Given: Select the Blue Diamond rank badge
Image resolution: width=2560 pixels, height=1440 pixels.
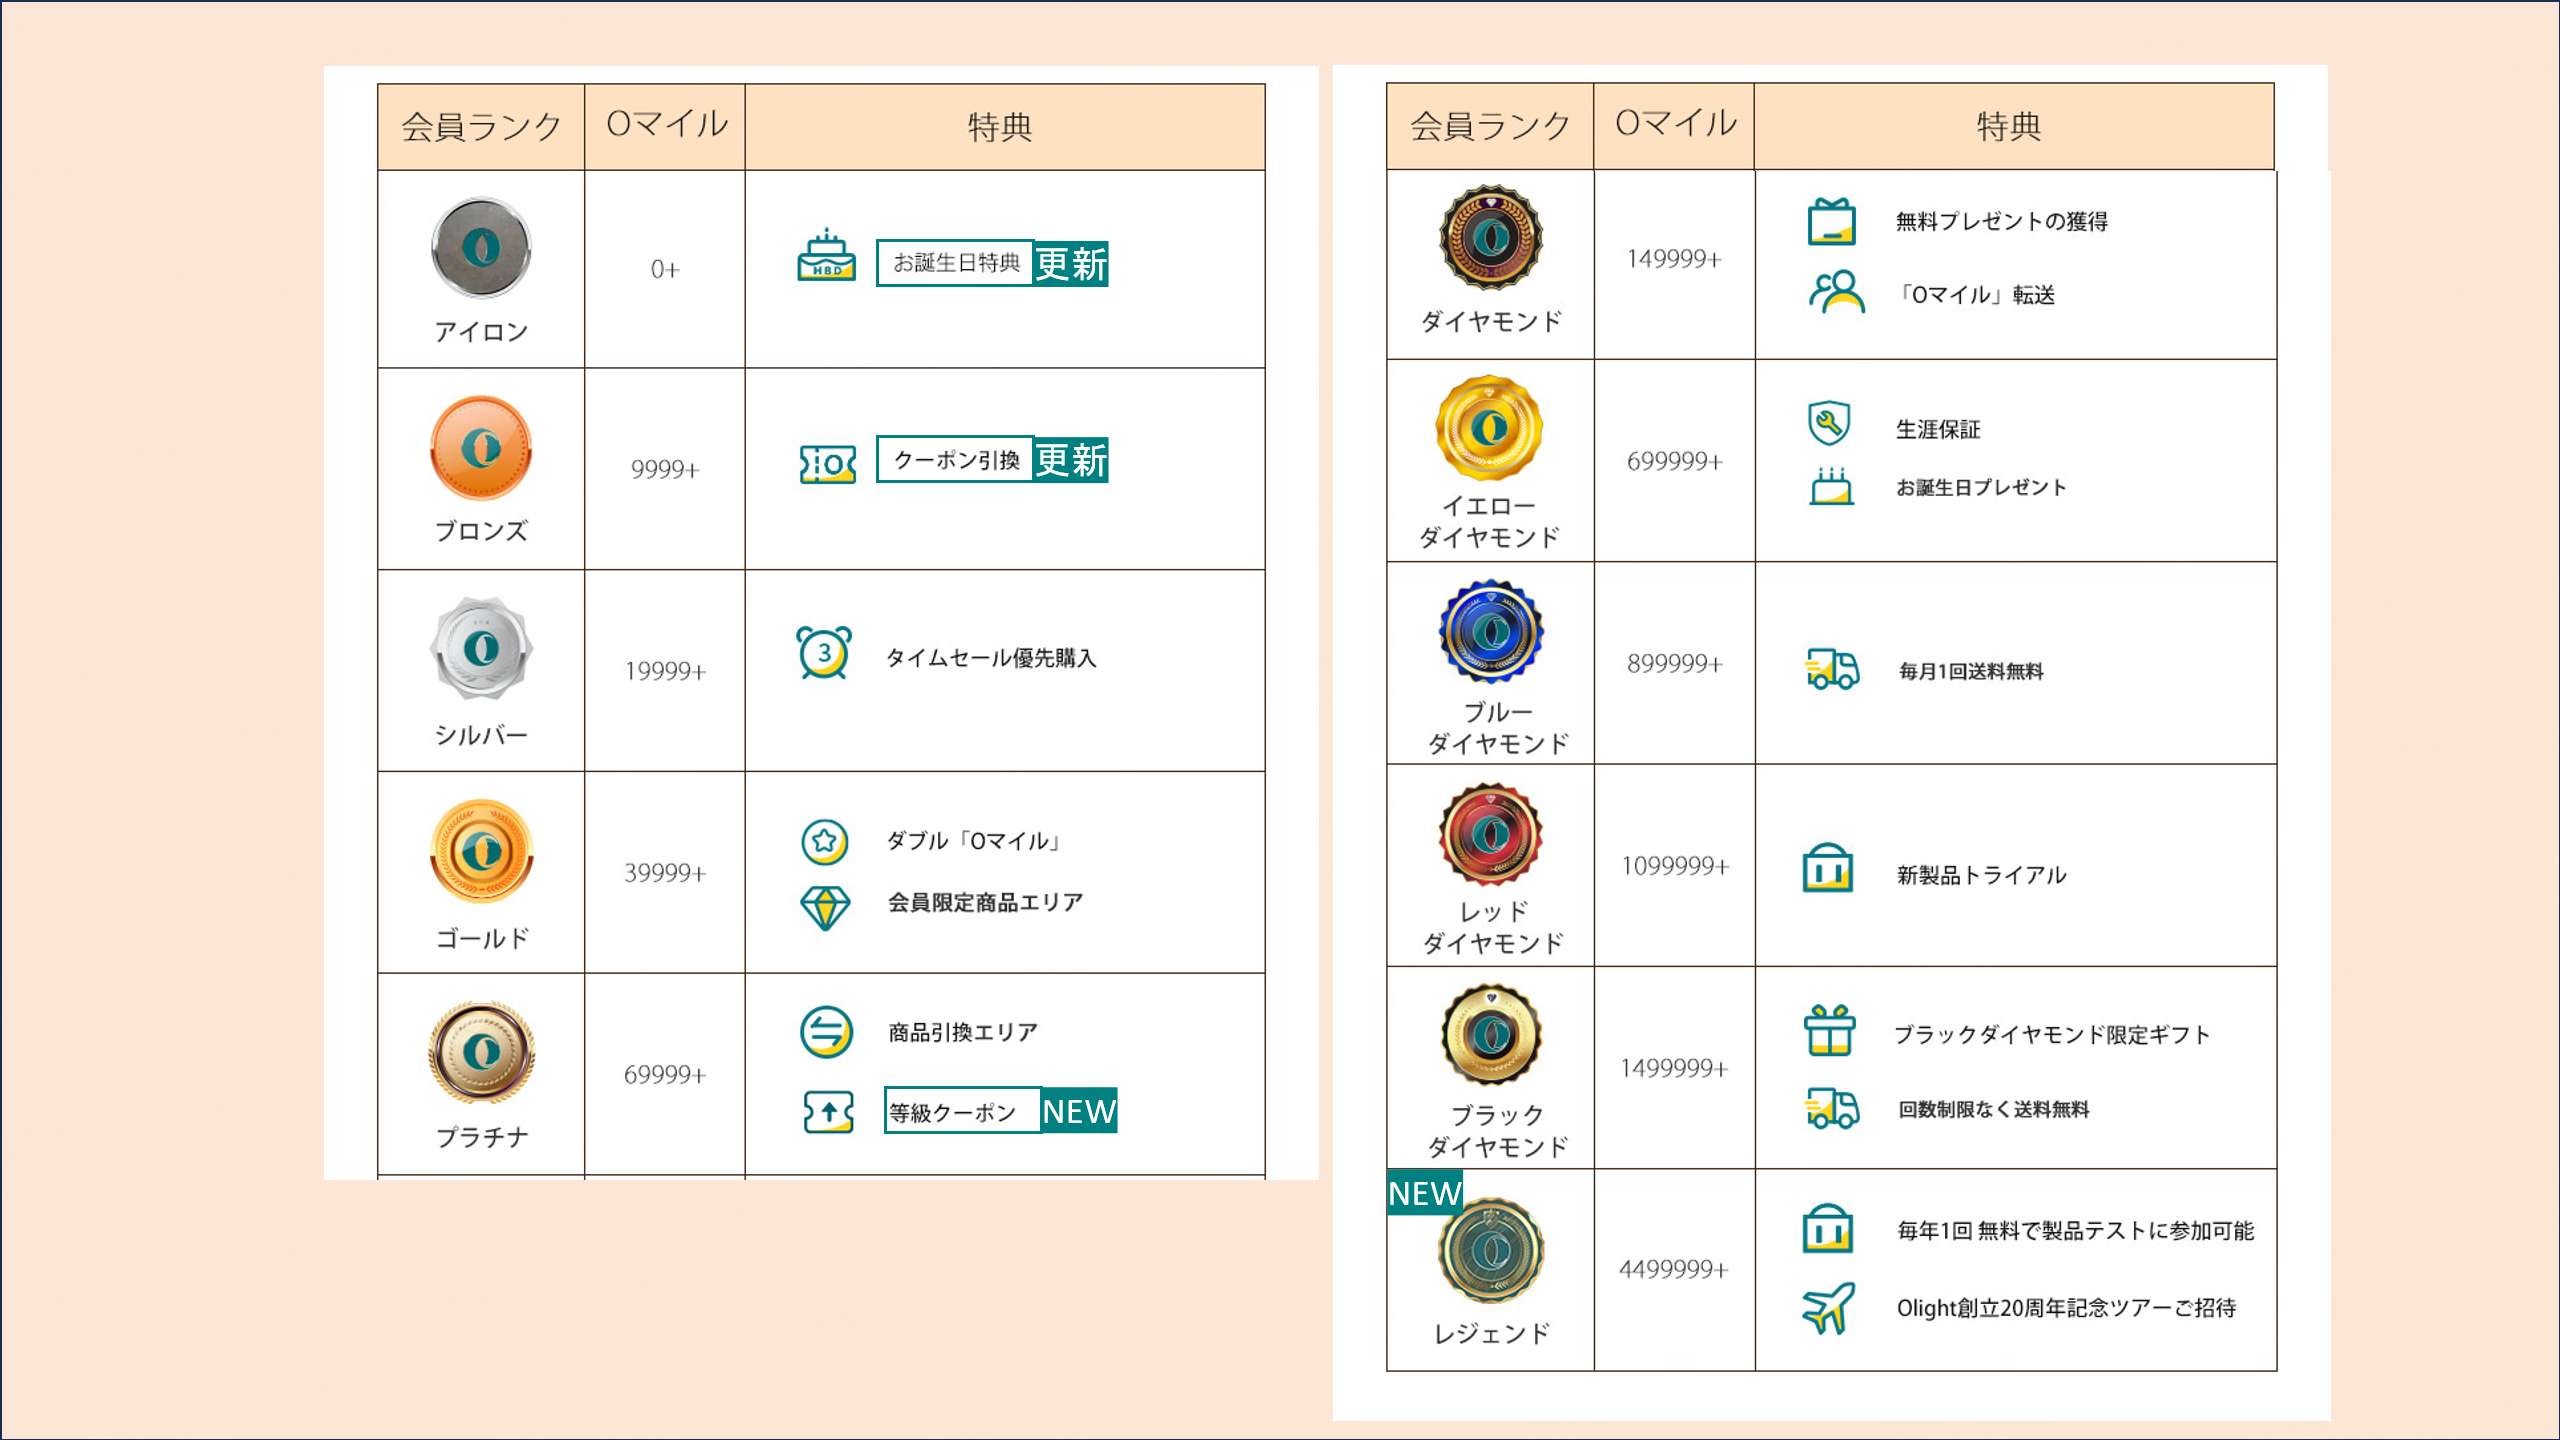Looking at the screenshot, I should click(1491, 632).
